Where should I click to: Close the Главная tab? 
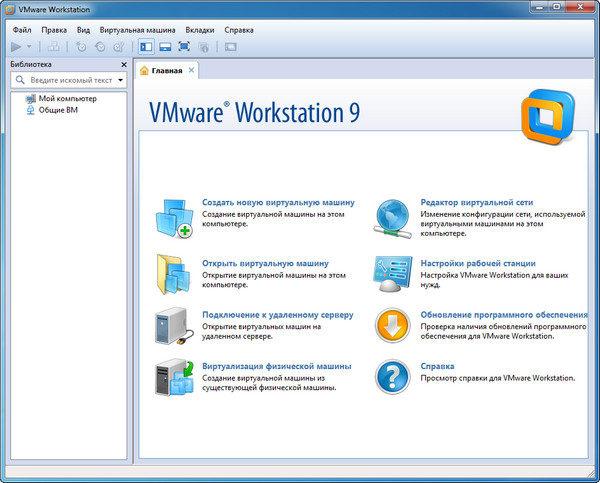pyautogui.click(x=191, y=70)
